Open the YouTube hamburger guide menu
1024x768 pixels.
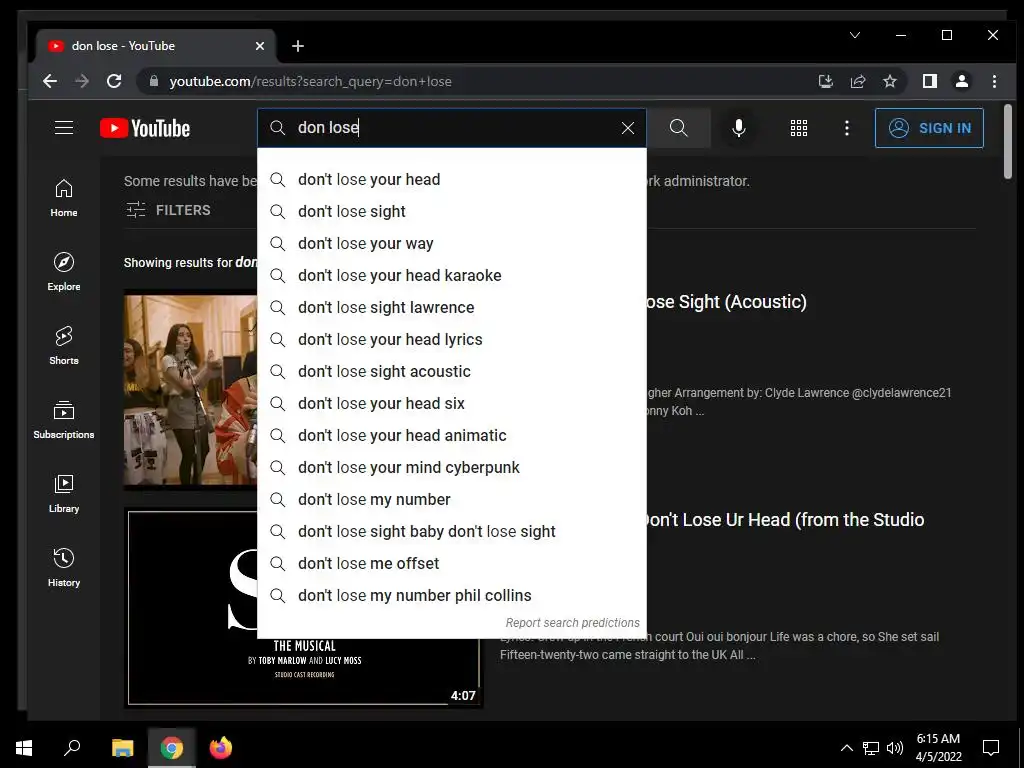(x=64, y=127)
